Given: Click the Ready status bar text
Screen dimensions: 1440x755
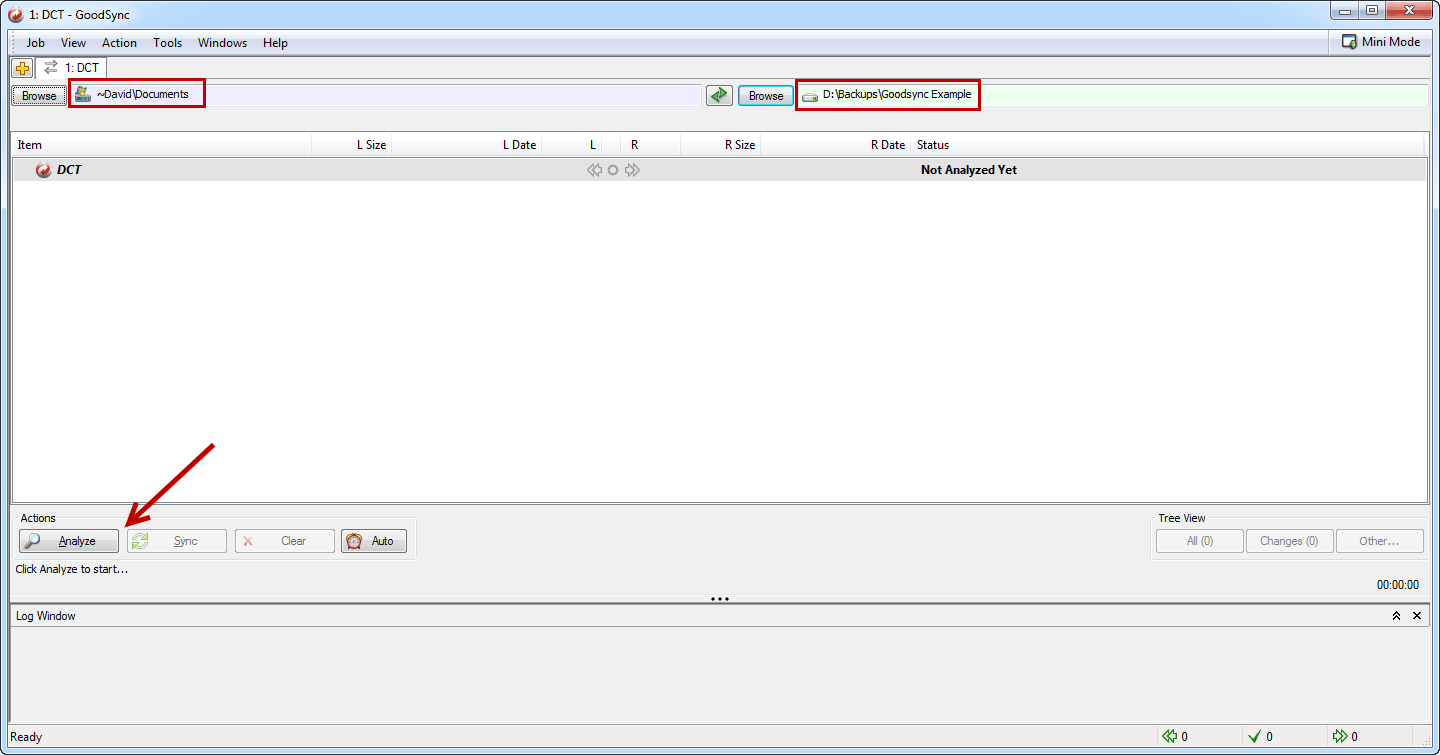Looking at the screenshot, I should pyautogui.click(x=26, y=737).
